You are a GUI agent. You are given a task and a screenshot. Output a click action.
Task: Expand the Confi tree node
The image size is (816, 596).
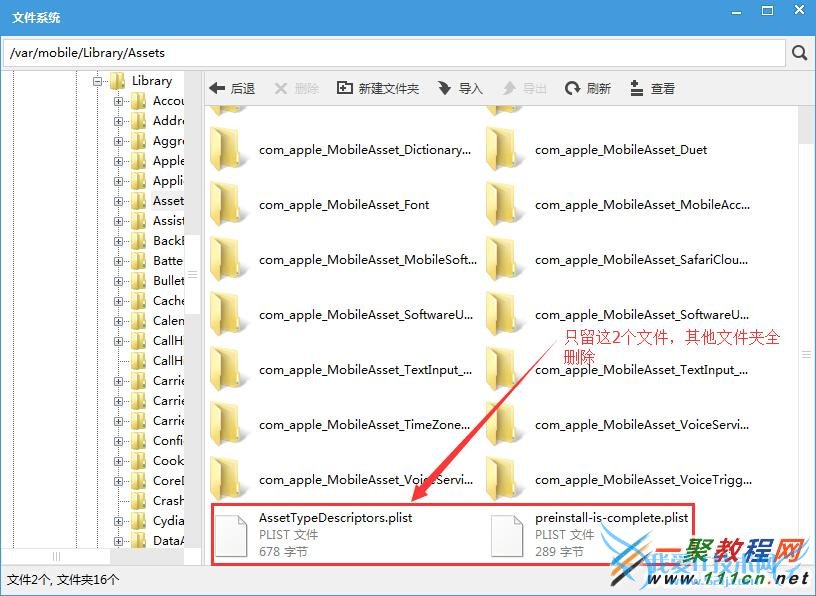click(x=118, y=441)
